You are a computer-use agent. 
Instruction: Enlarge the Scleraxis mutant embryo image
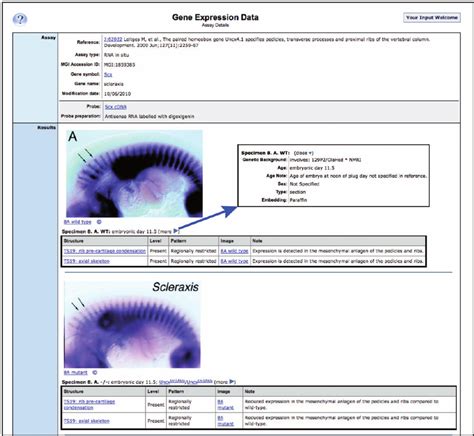pyautogui.click(x=132, y=324)
